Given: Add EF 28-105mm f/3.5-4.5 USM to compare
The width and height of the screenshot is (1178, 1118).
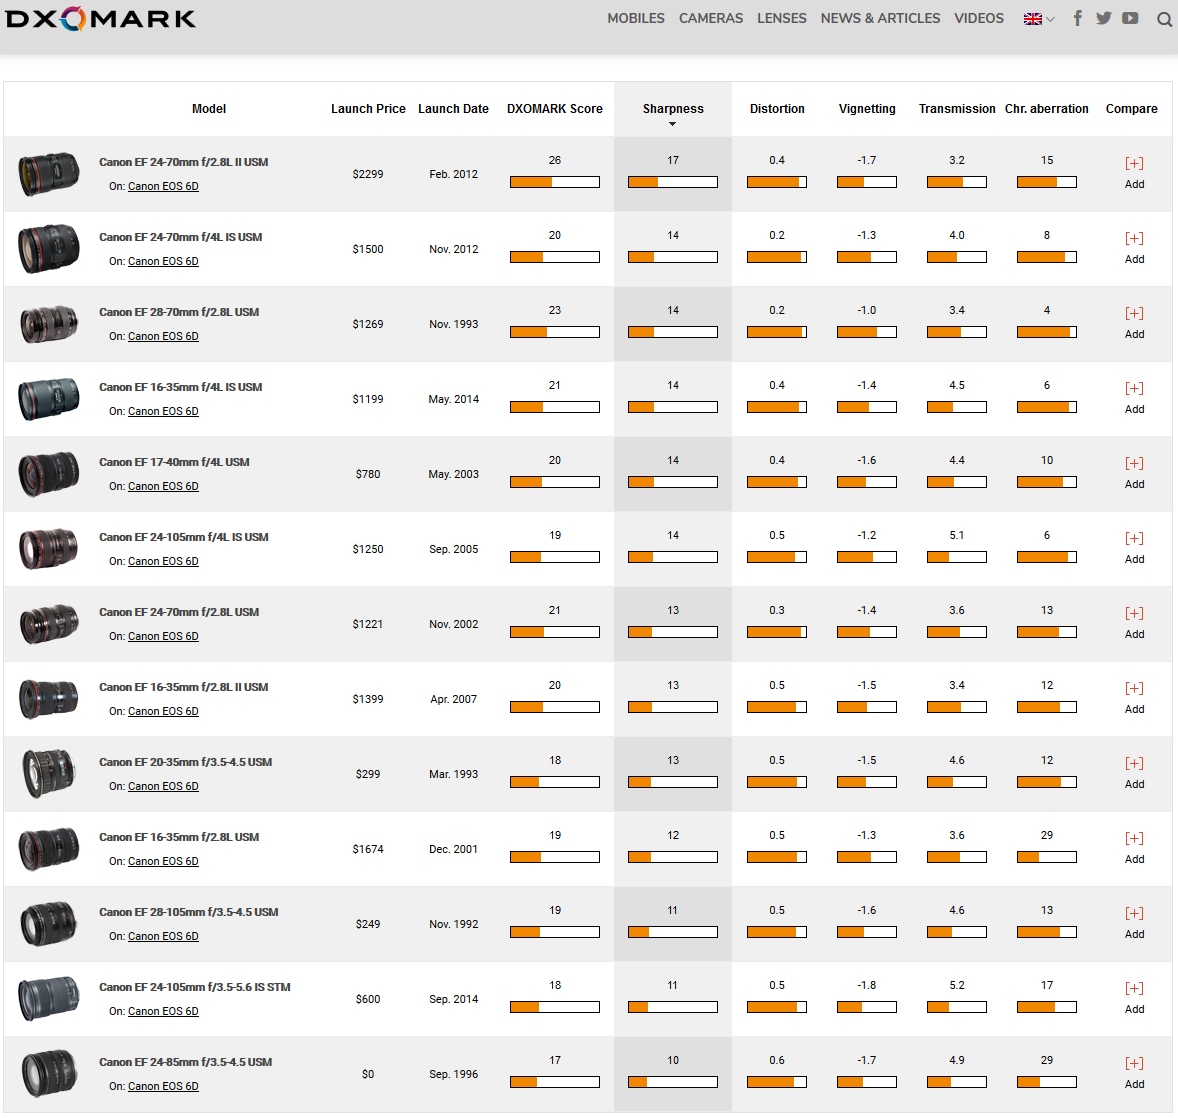Looking at the screenshot, I should click(1134, 923).
